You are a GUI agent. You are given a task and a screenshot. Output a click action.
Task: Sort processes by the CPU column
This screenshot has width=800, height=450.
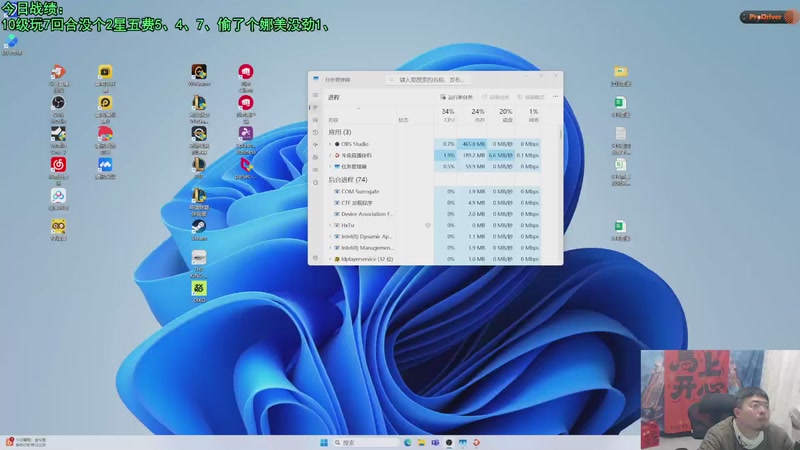pos(447,115)
